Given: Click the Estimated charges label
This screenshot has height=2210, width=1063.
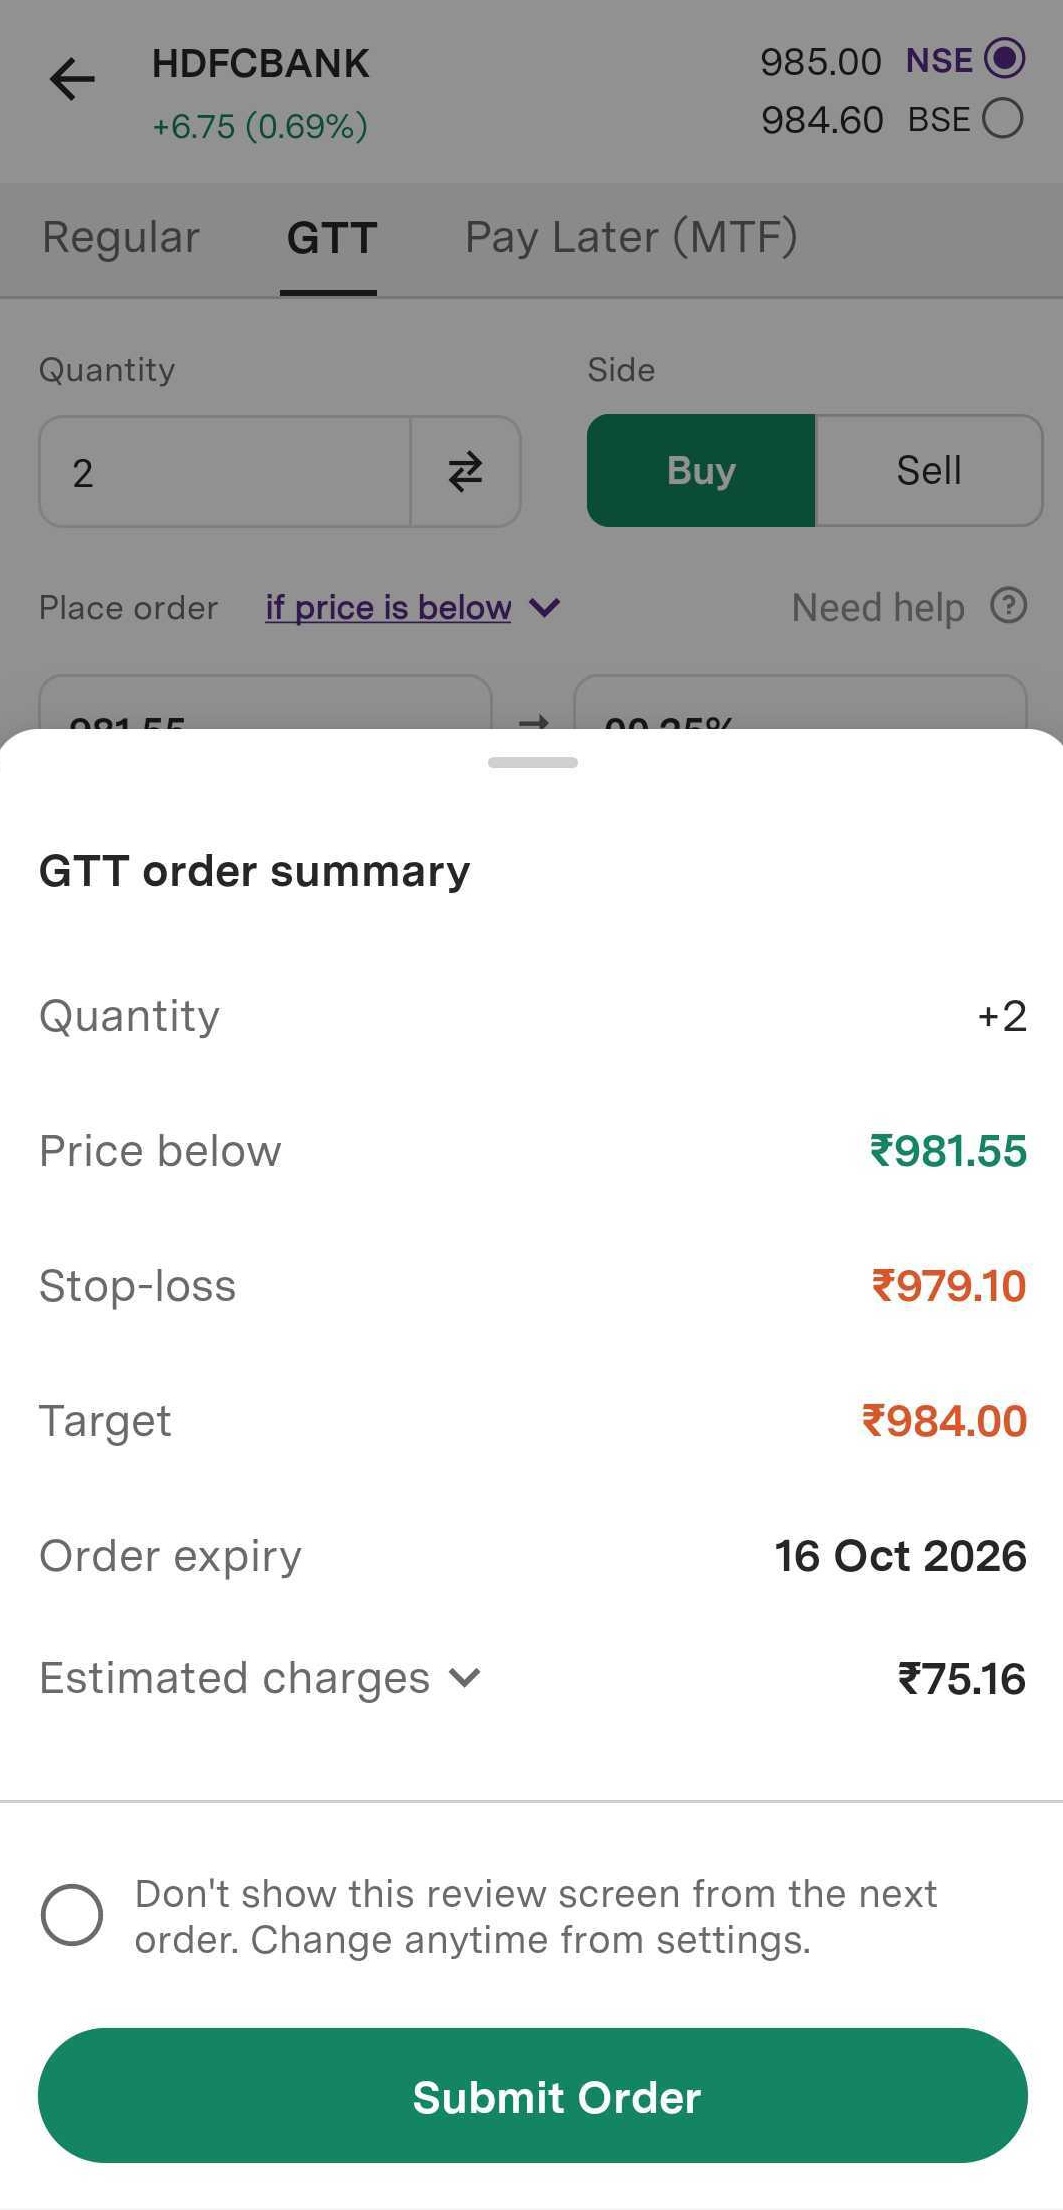Looking at the screenshot, I should point(234,1678).
